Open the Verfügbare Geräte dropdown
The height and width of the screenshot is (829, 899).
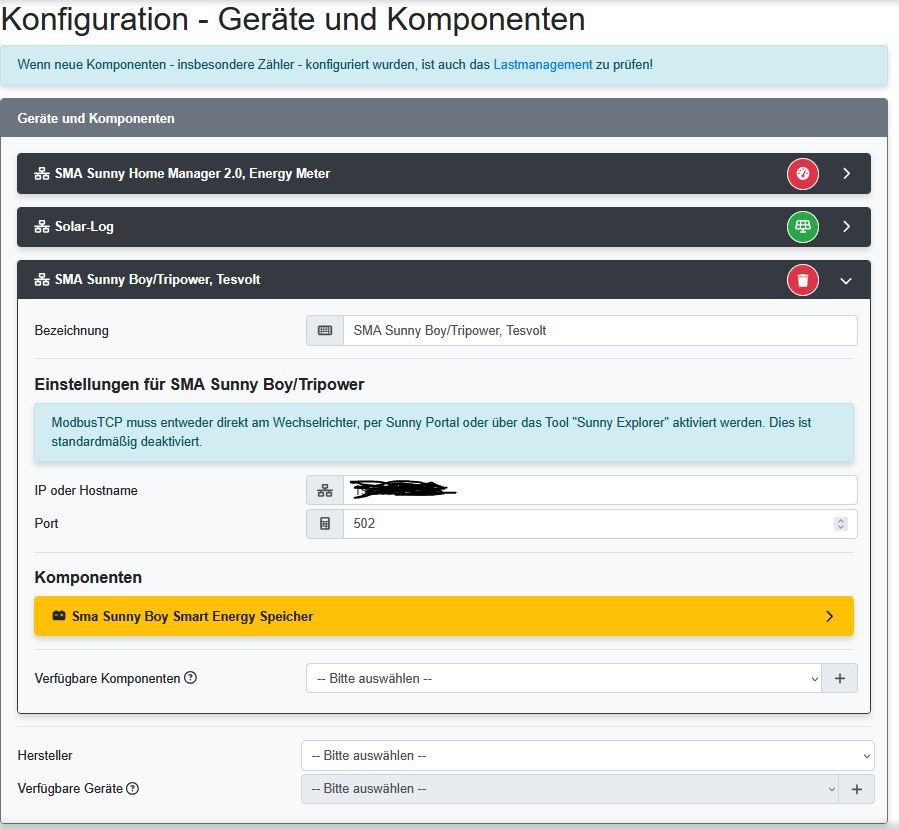569,788
